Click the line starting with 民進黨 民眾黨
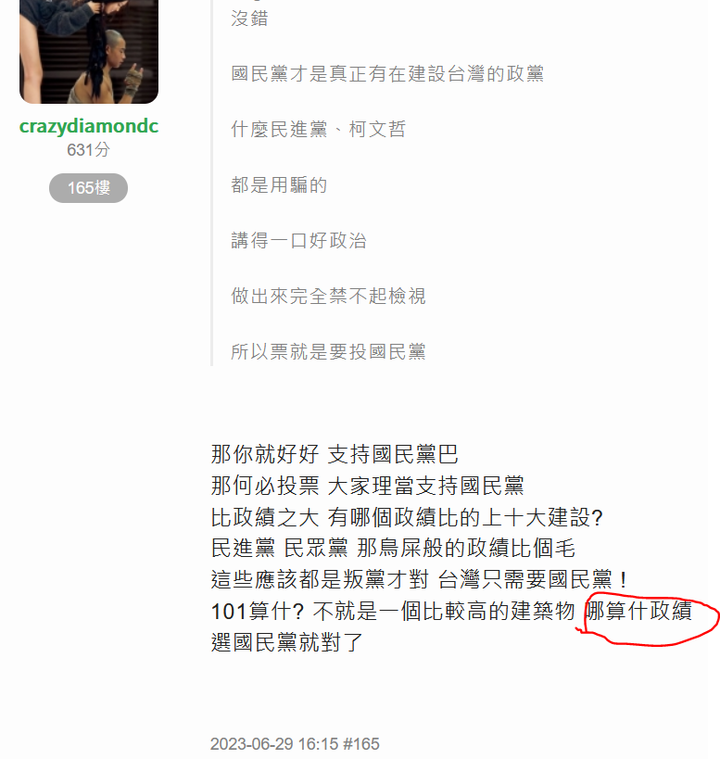The width and height of the screenshot is (720, 759). click(393, 548)
